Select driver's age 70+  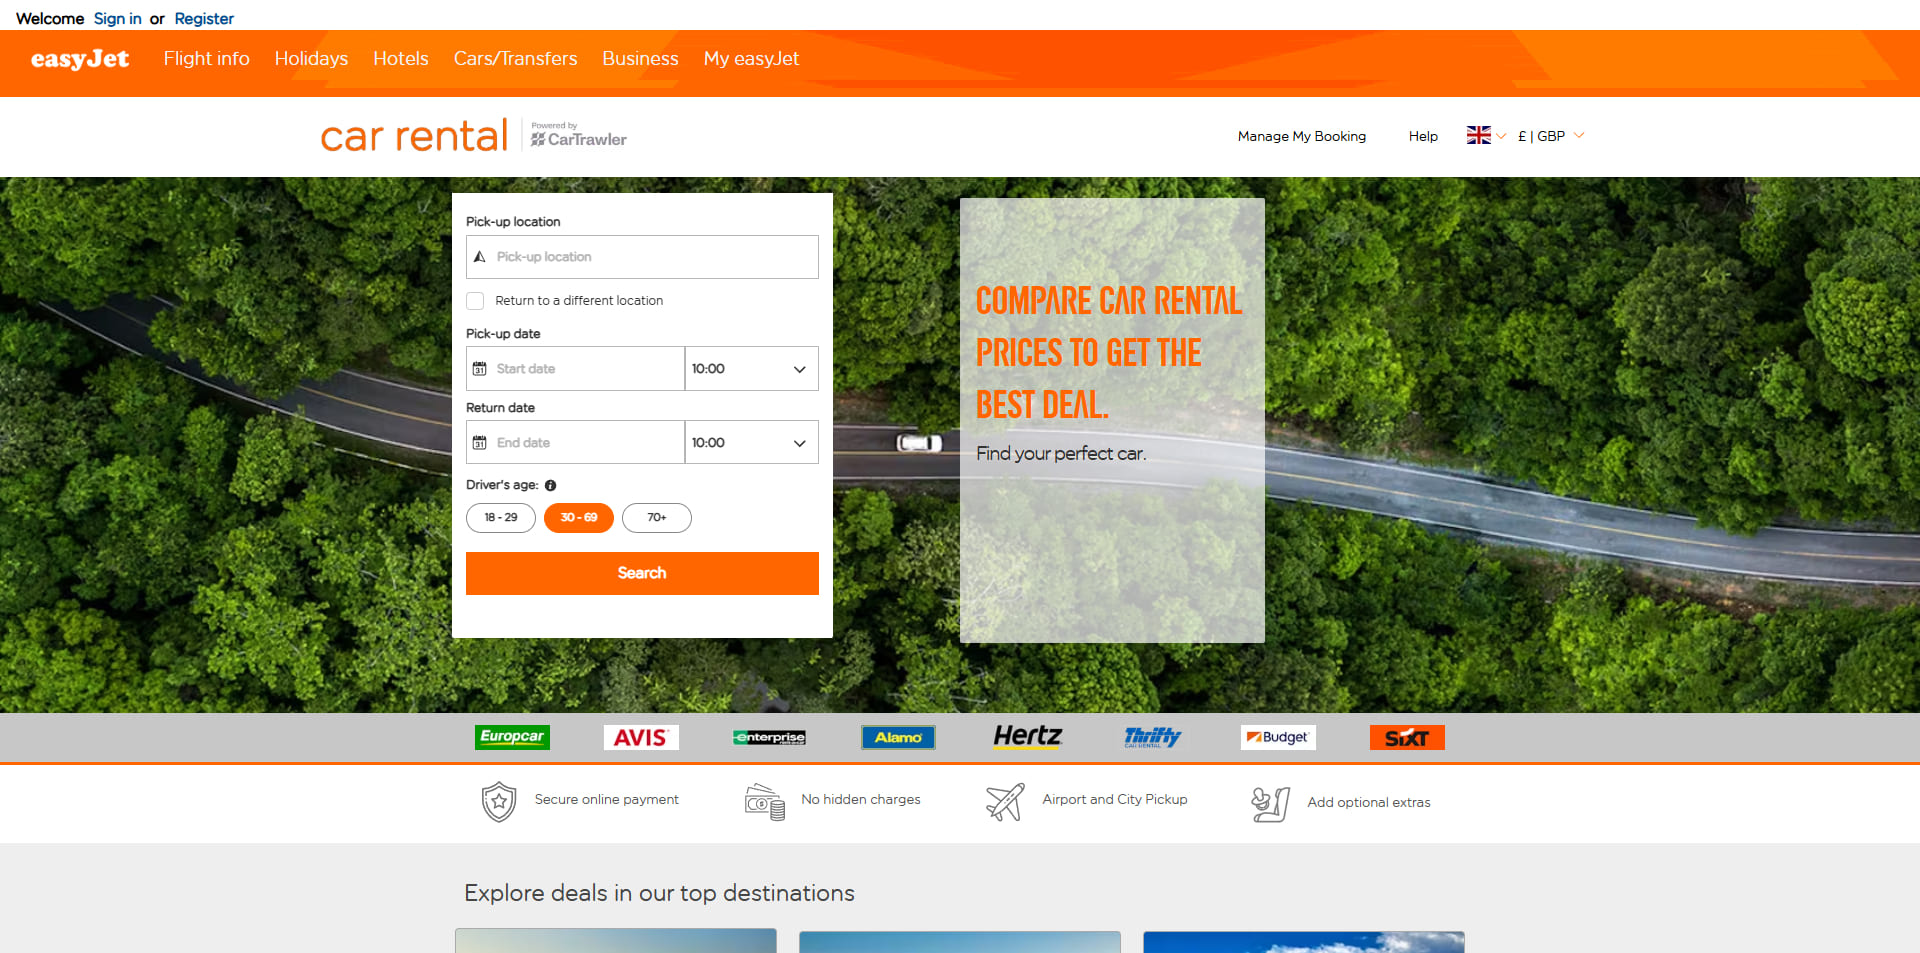(657, 518)
